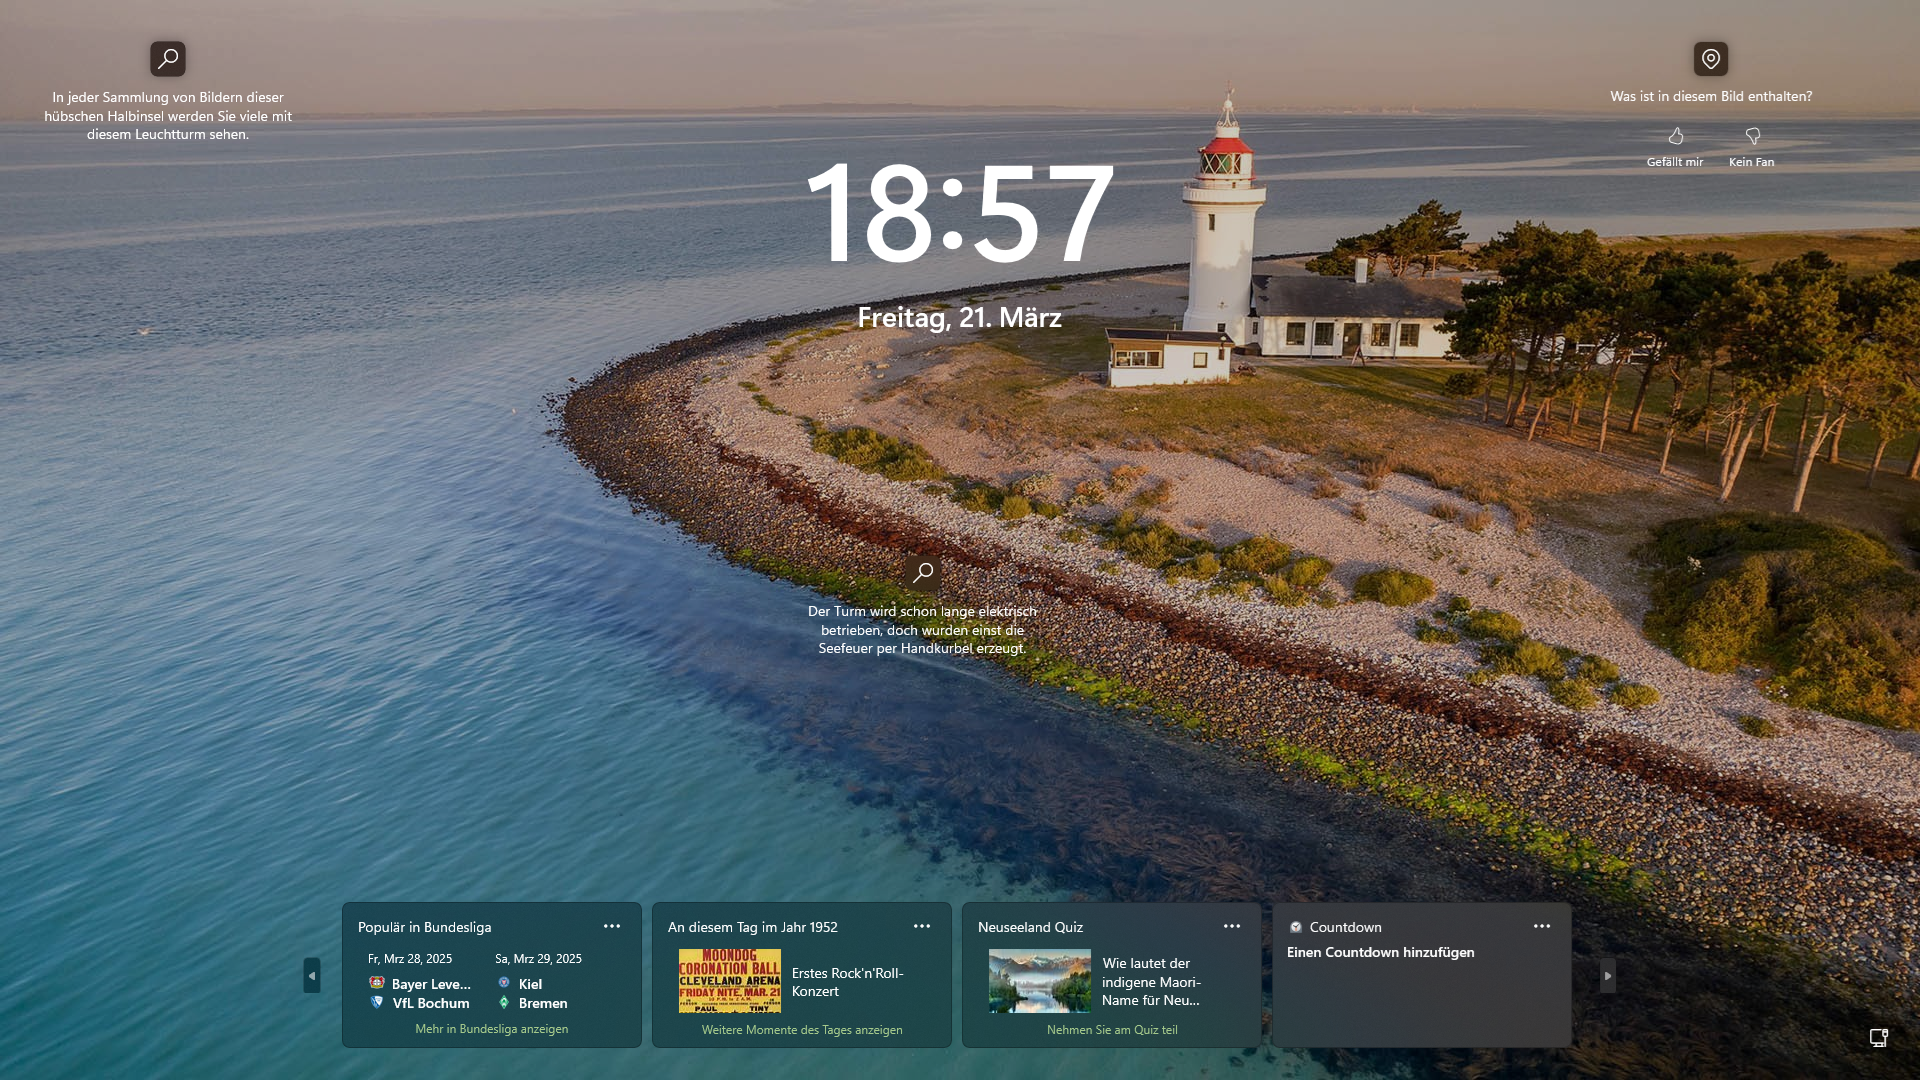Click 'Mehr in Bundesliga anzeigen' link
1920x1080 pixels.
pyautogui.click(x=491, y=1029)
